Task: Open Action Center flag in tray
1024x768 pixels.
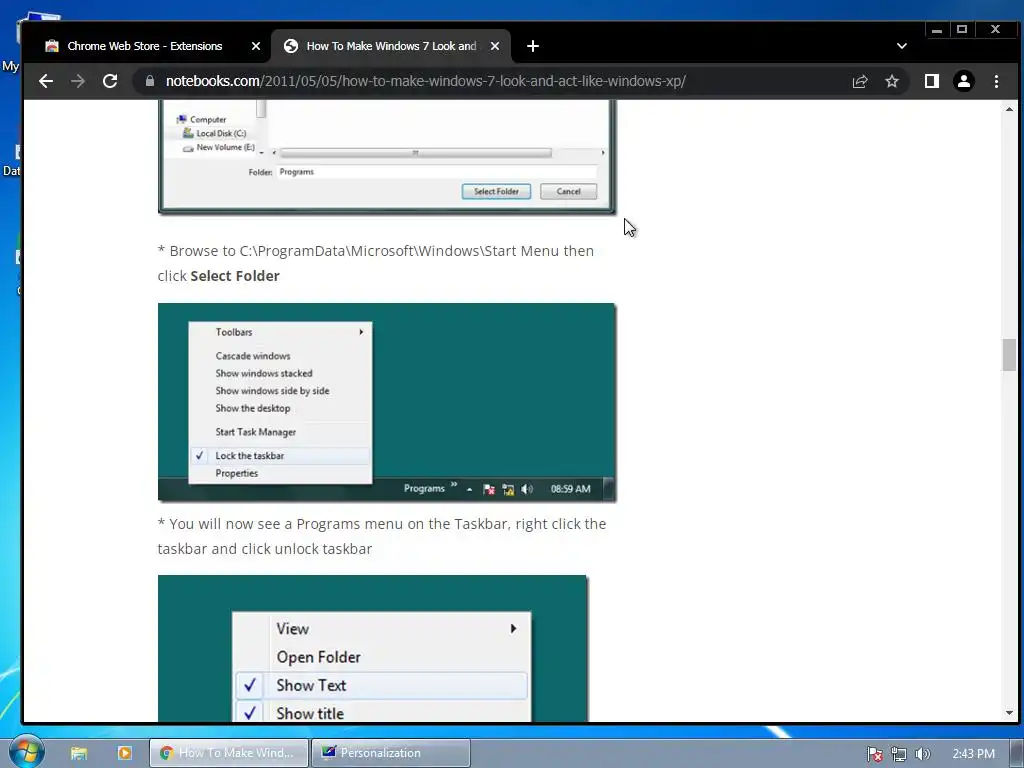Action: coord(874,754)
